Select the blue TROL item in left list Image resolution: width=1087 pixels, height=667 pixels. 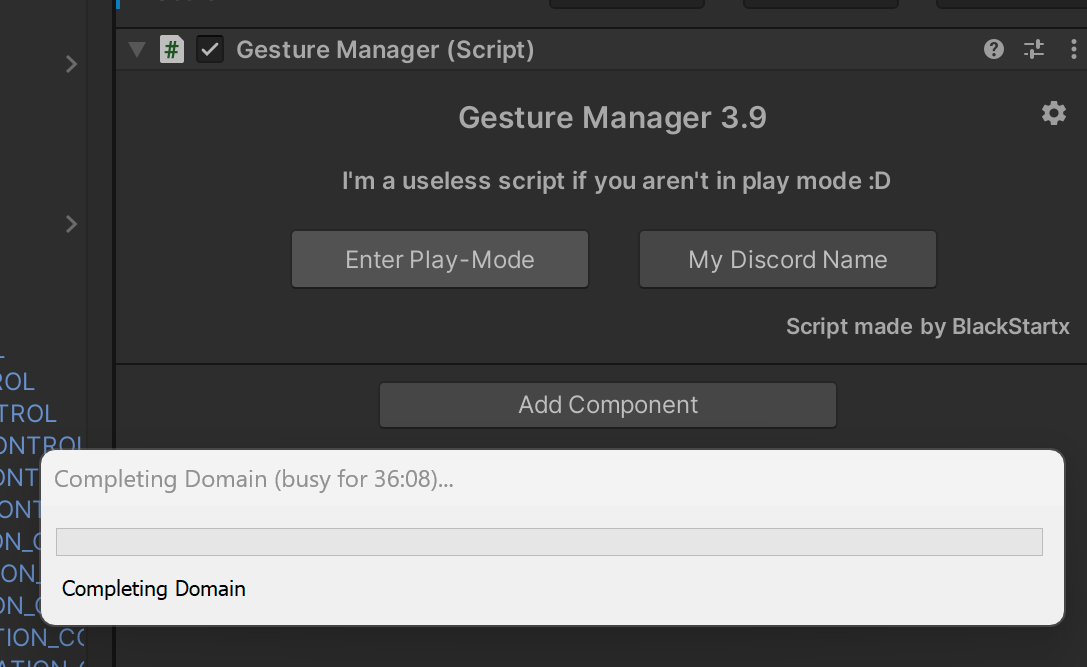click(28, 413)
